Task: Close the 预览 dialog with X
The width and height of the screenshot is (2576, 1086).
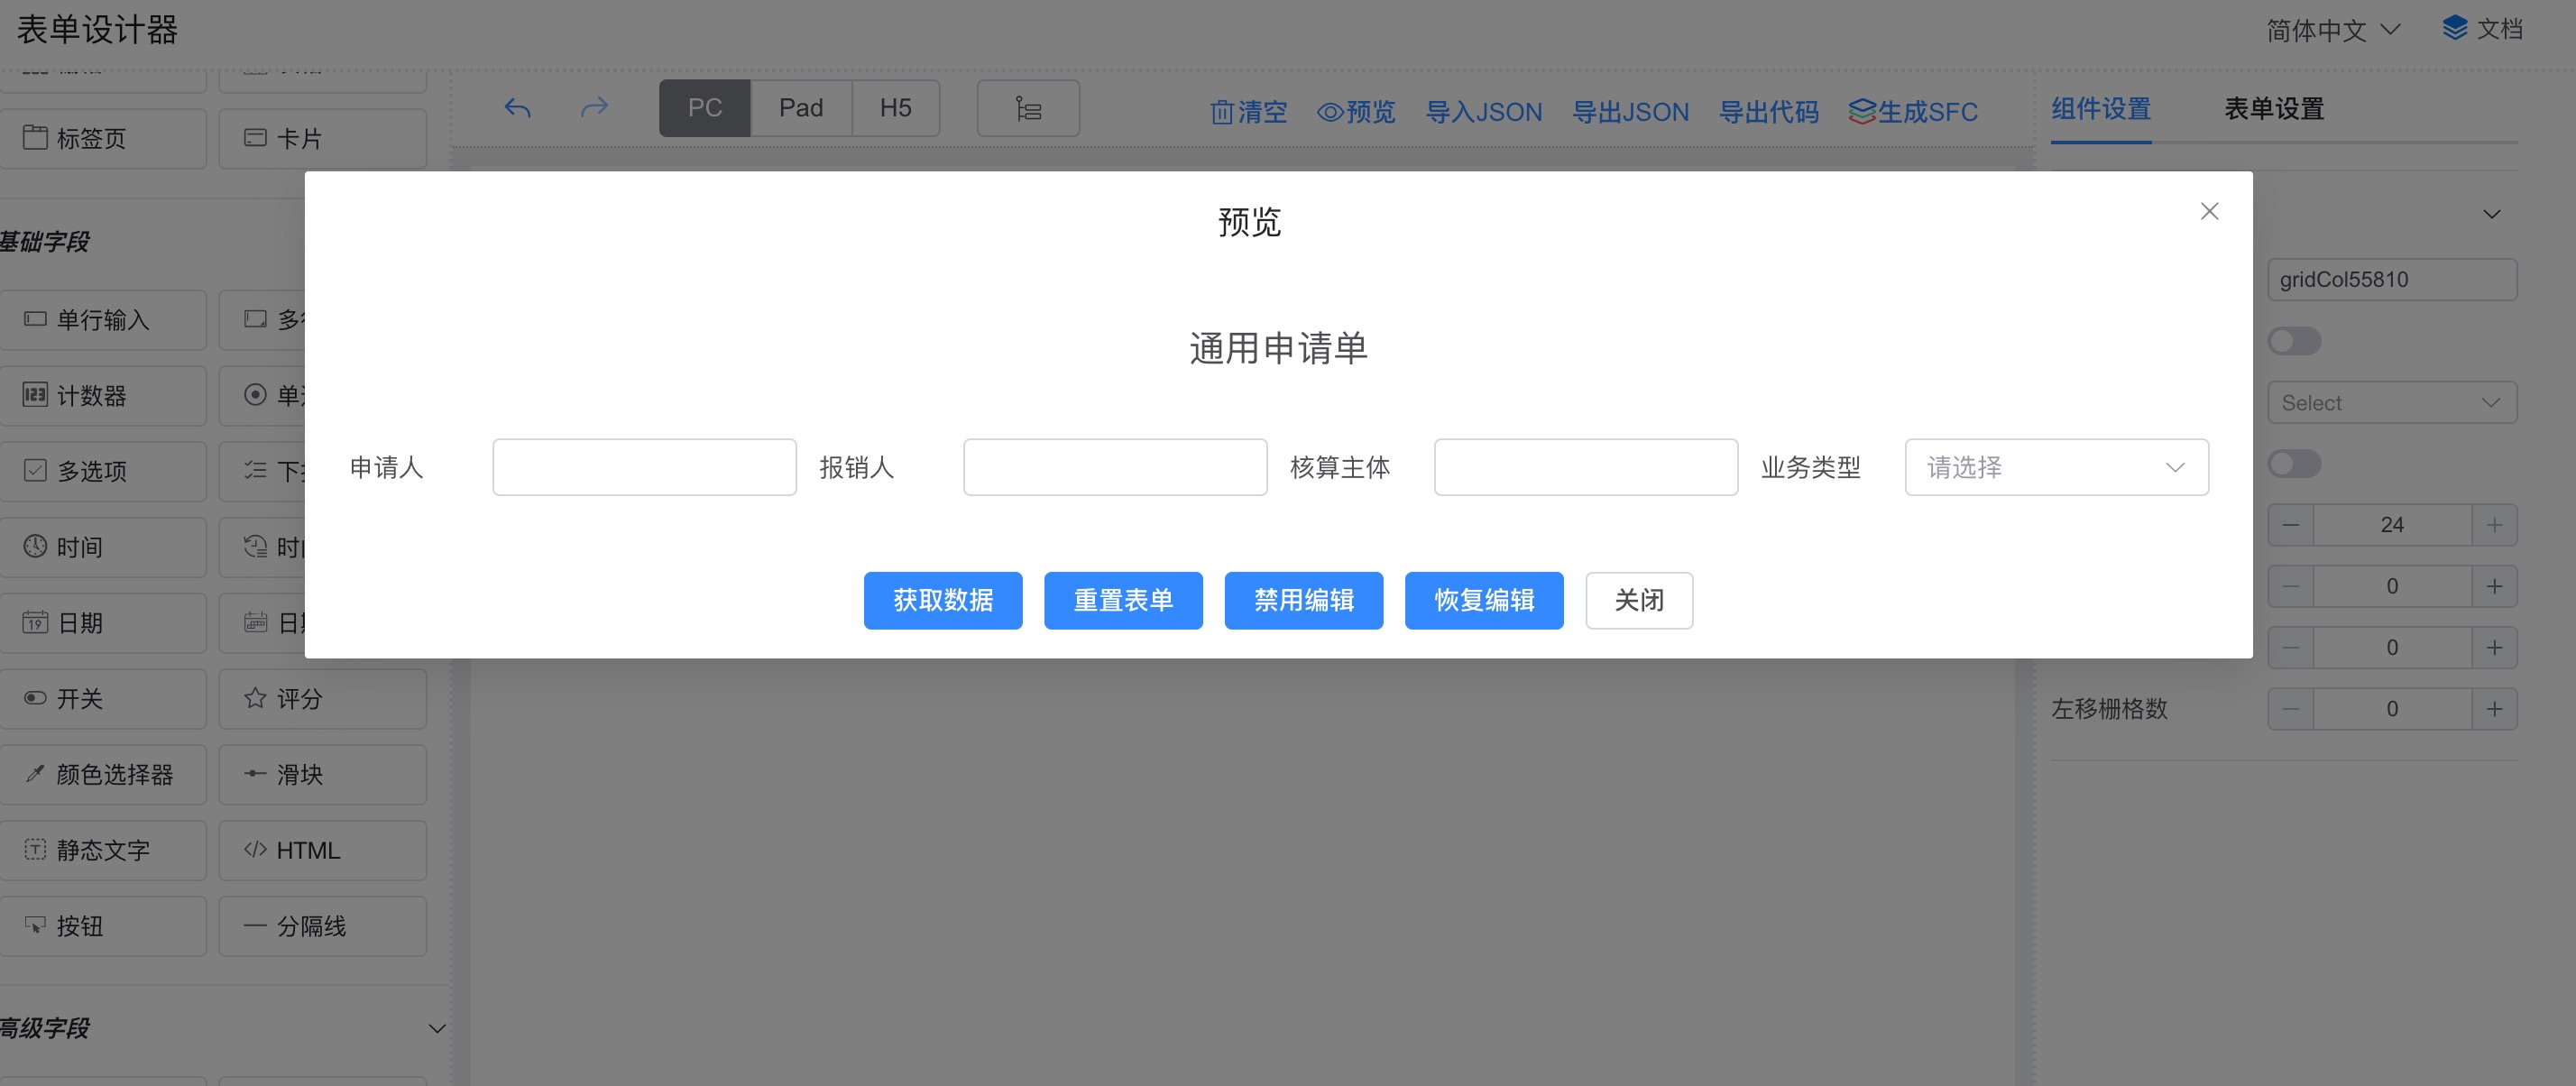Action: pyautogui.click(x=2209, y=211)
